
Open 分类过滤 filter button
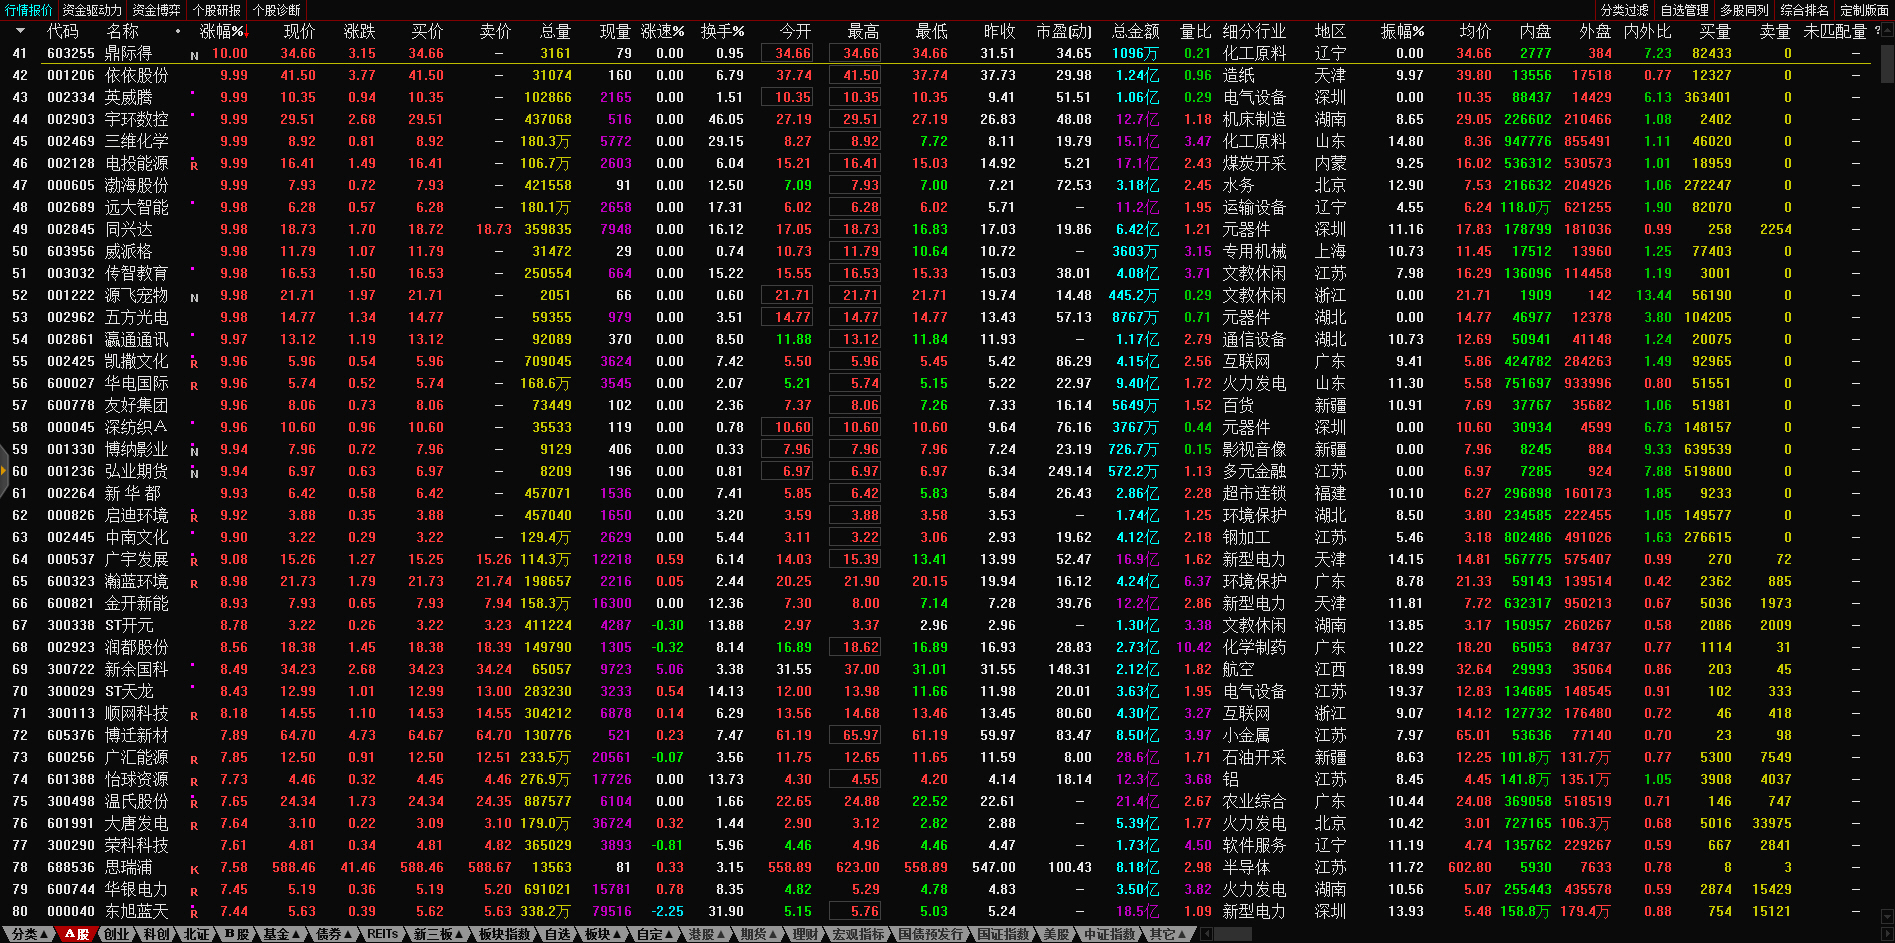[1624, 10]
